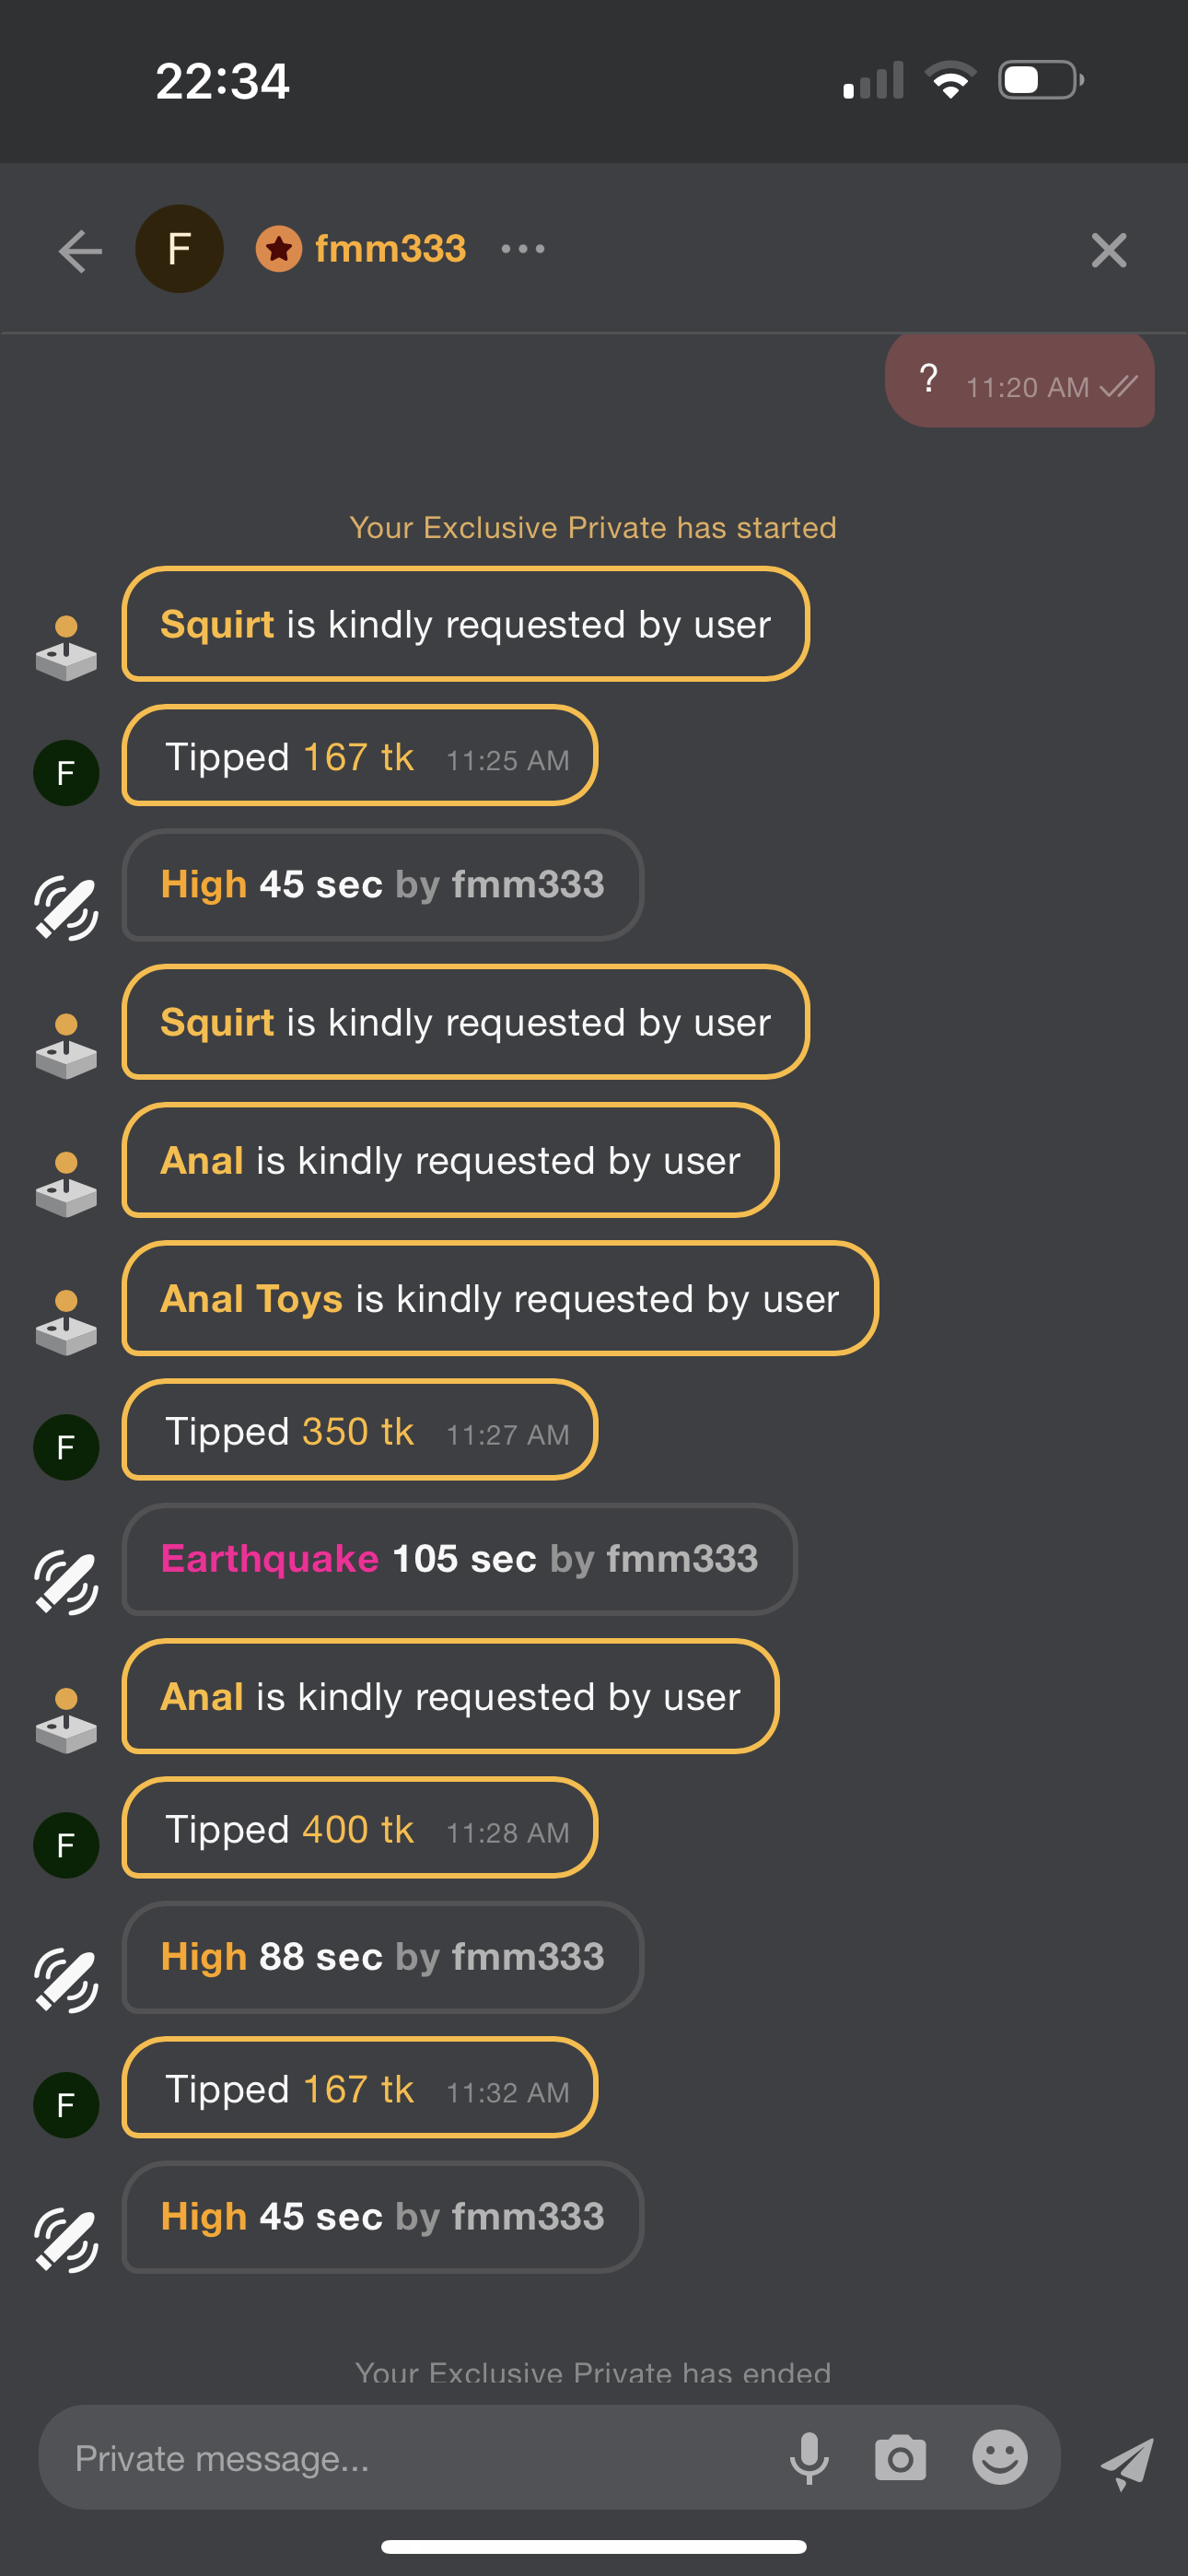Screen dimensions: 1188x2576
Task: Tap the Earthquake 105 sec message
Action: pyautogui.click(x=459, y=1559)
